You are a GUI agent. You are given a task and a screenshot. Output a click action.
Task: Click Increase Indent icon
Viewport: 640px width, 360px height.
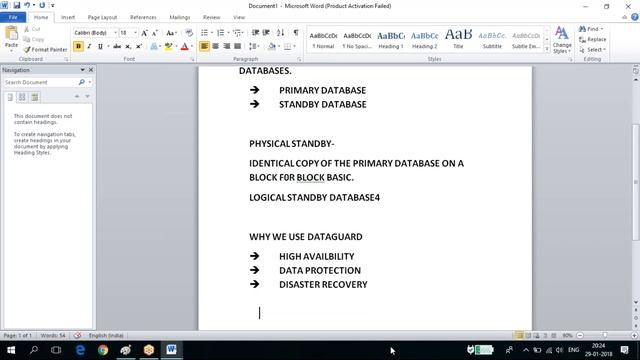tap(266, 33)
